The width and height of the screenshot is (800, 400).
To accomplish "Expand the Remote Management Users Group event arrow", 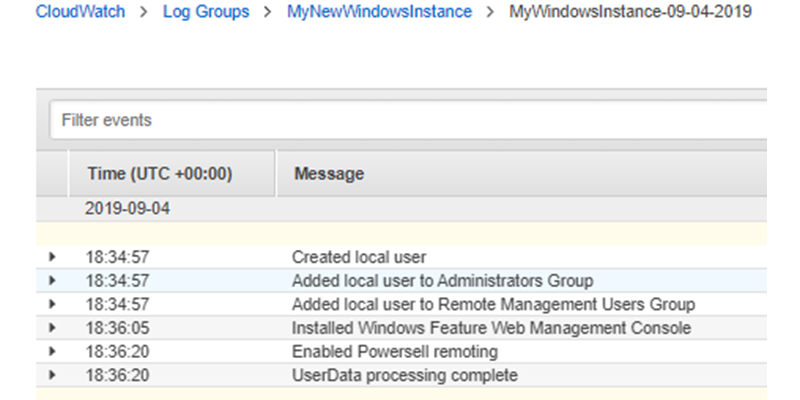I will tap(52, 304).
